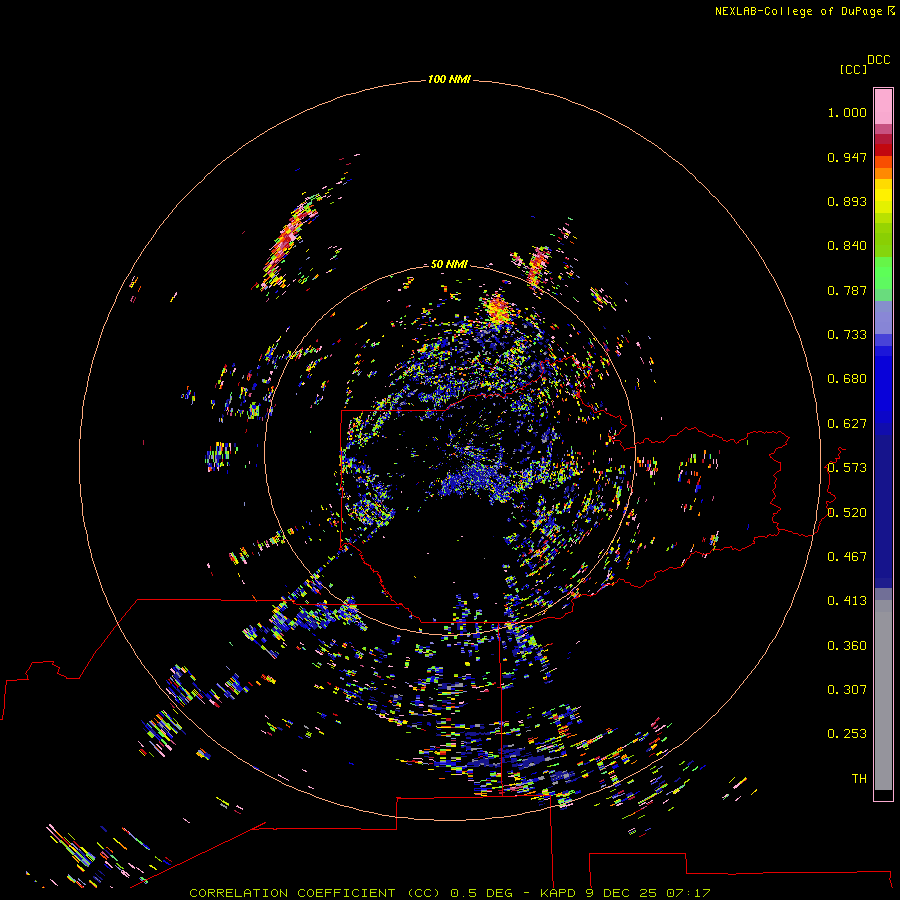Image resolution: width=900 pixels, height=900 pixels.
Task: Click the [CC] units label
Action: (854, 70)
